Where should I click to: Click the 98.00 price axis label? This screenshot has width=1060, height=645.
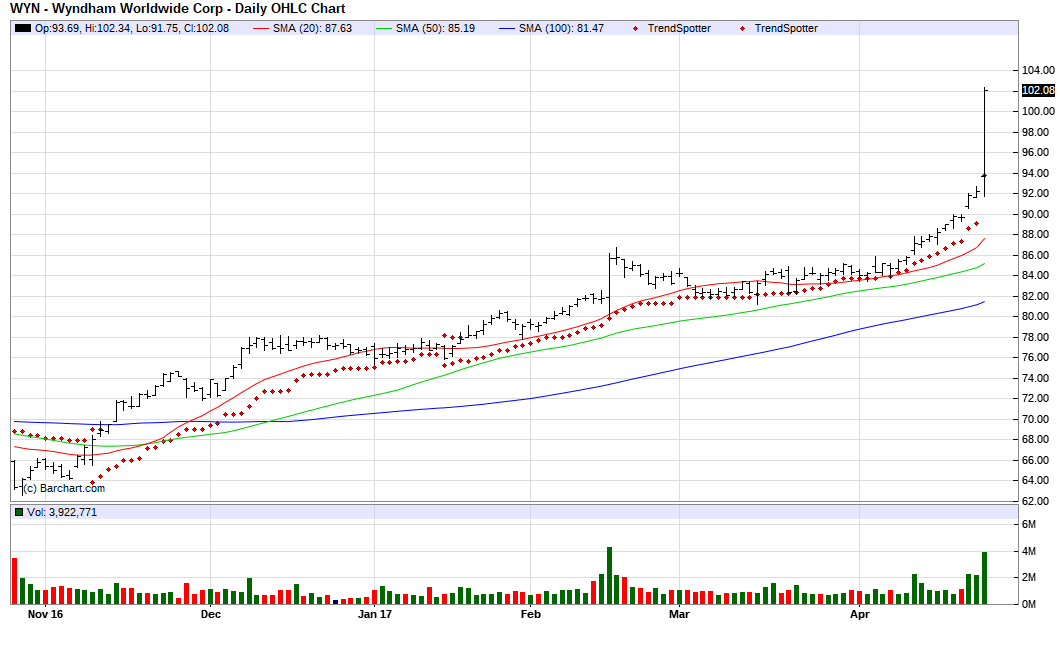[1038, 132]
